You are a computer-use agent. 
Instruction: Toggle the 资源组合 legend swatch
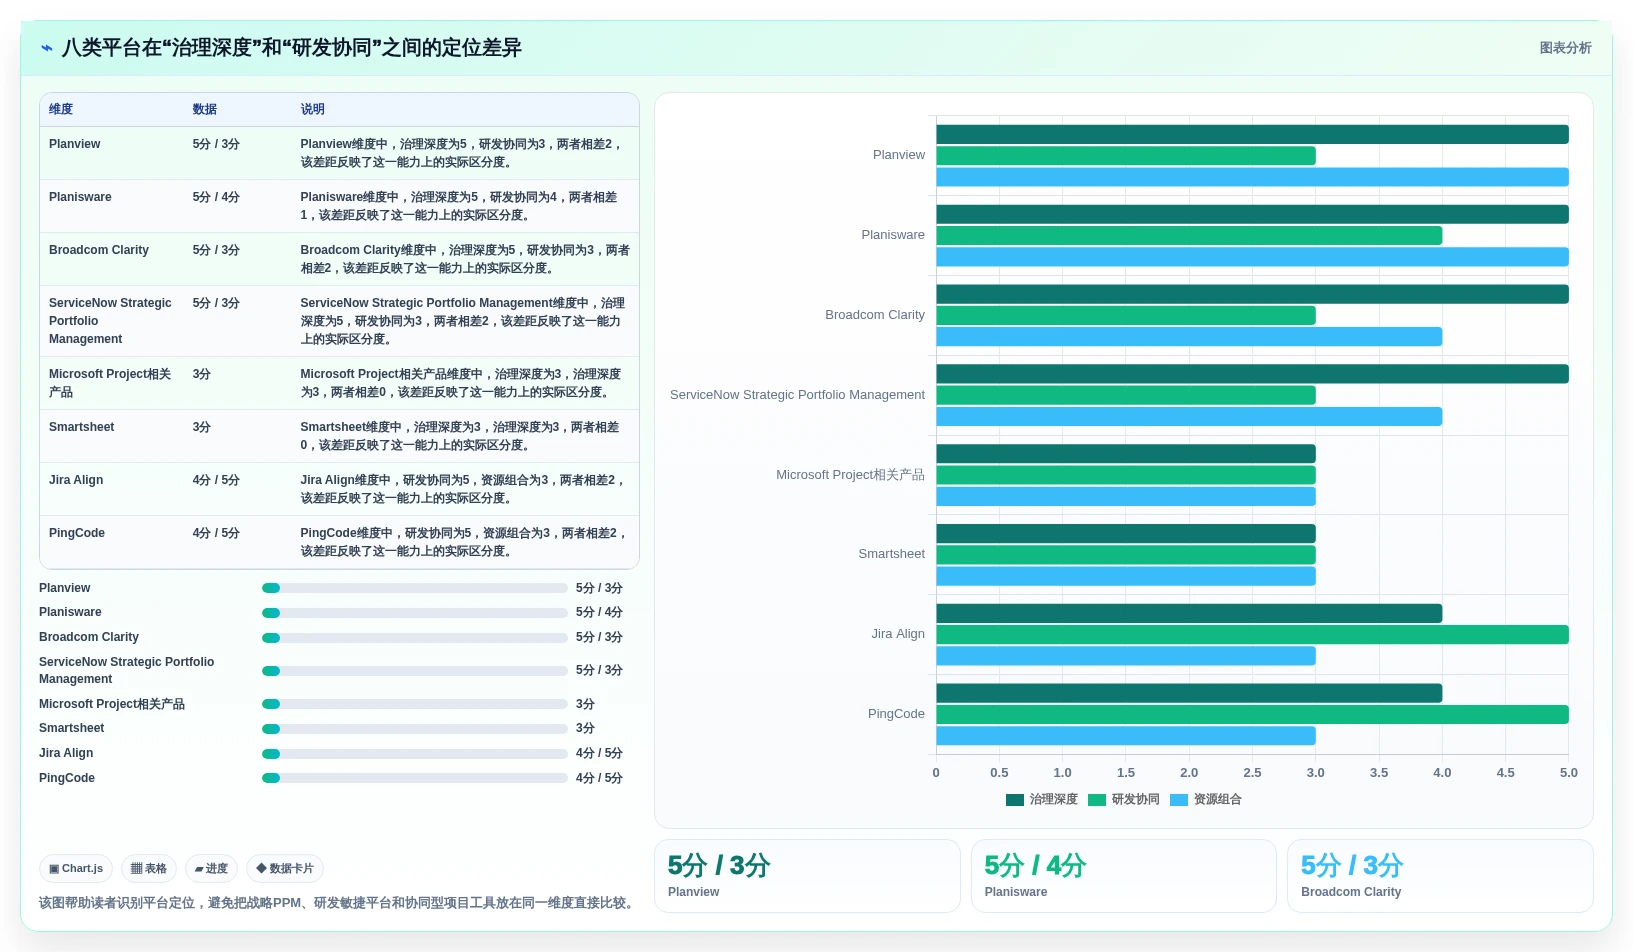(x=1179, y=800)
